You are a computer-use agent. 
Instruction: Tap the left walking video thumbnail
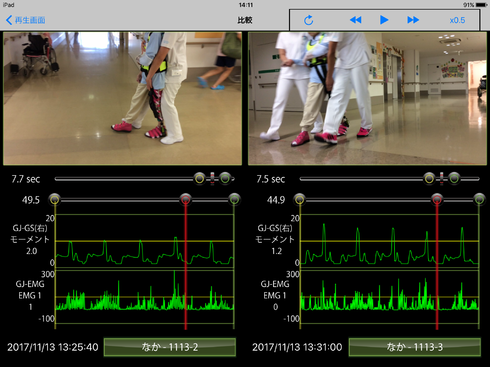[x=122, y=98]
